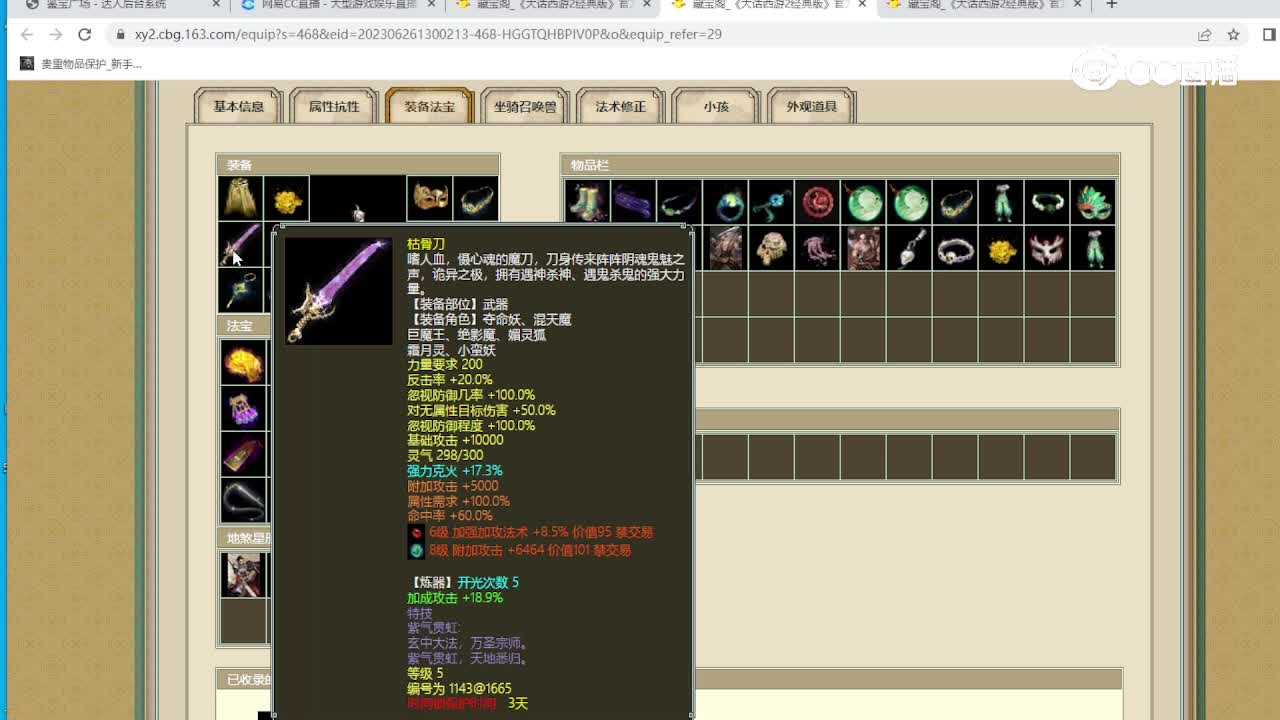Image resolution: width=1280 pixels, height=720 pixels.
Task: Click the small pendant in the wide equipment slot
Action: point(358,213)
